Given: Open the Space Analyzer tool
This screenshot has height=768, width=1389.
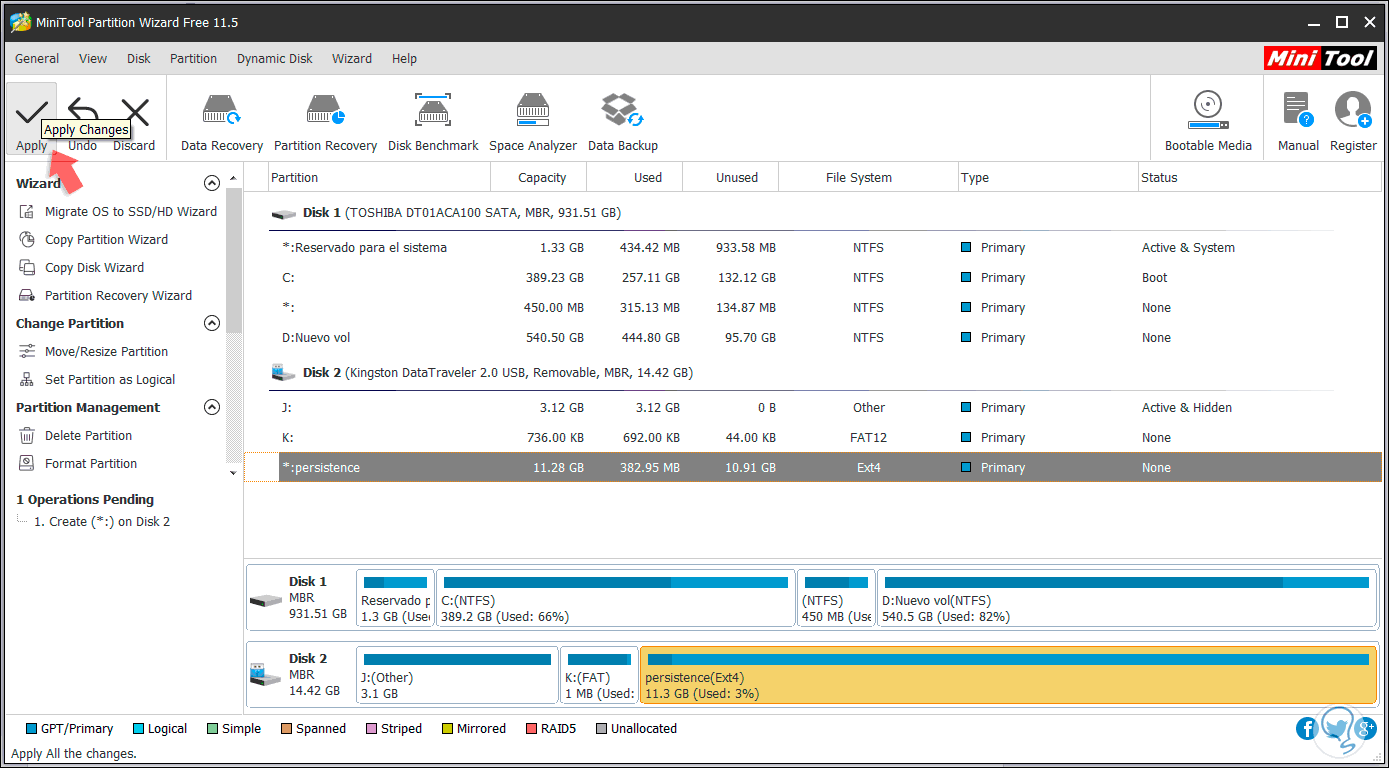Looking at the screenshot, I should tap(533, 120).
